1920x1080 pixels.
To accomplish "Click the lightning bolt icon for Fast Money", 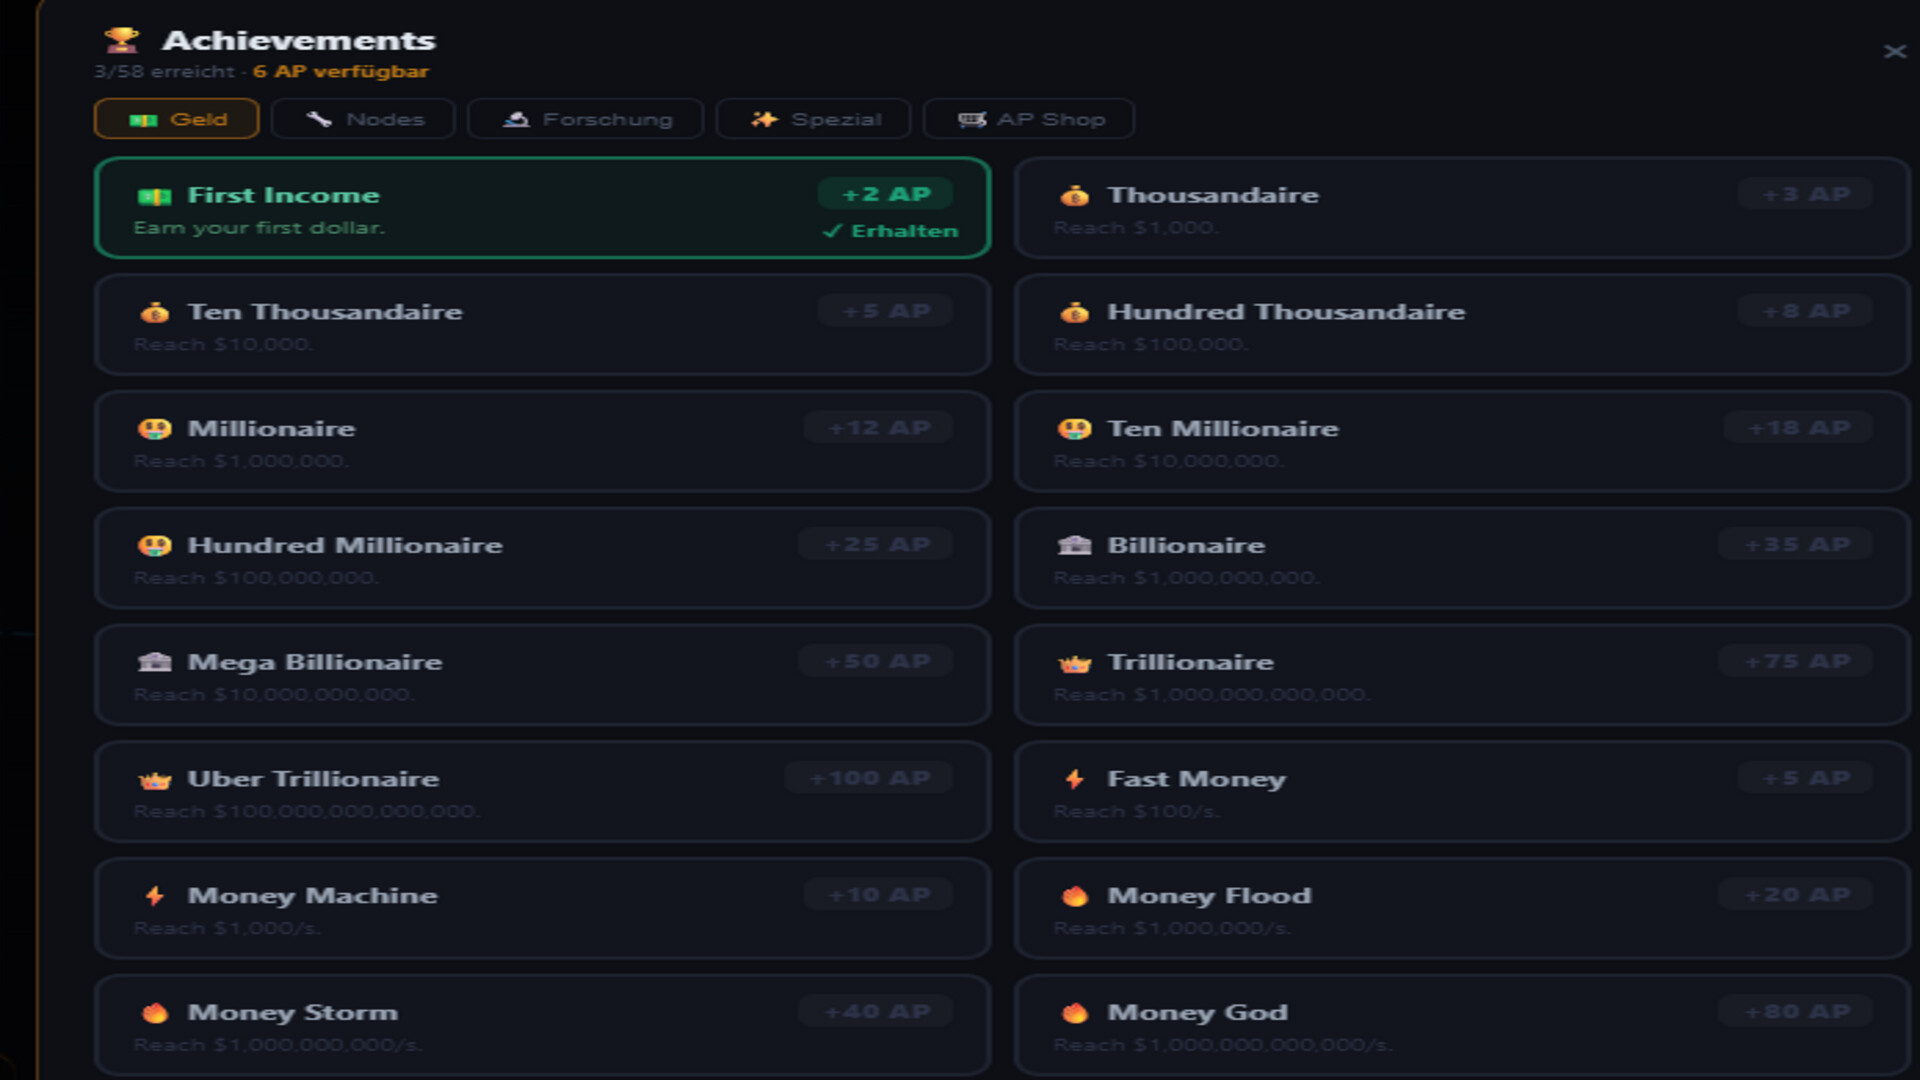I will pyautogui.click(x=1074, y=779).
